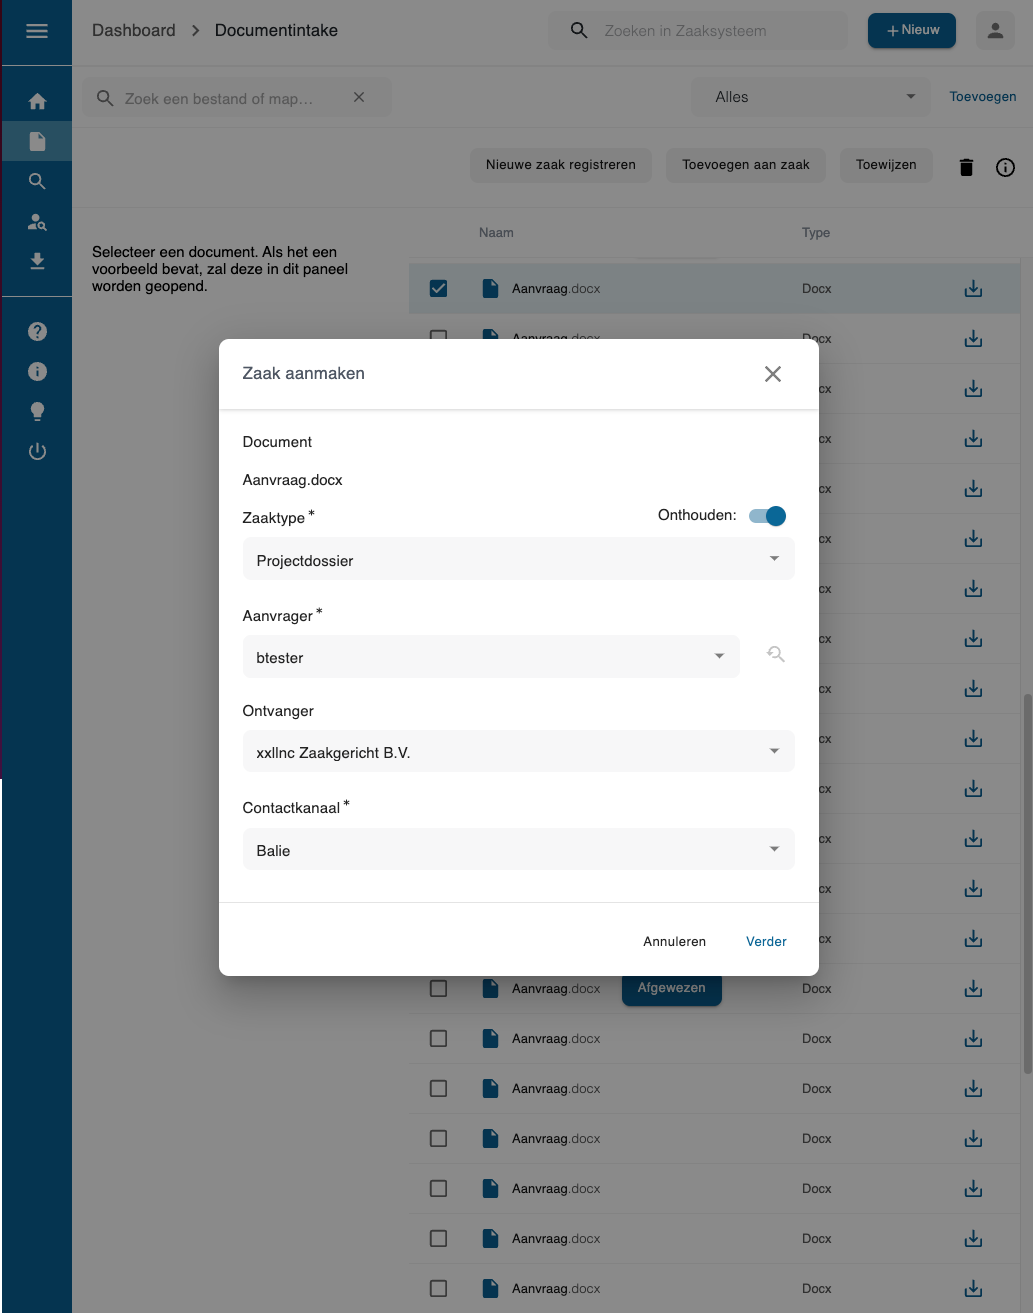Screen dimensions: 1033x1313
Task: Uncheck the selected Aanvraag.docx checkbox
Action: pos(438,289)
